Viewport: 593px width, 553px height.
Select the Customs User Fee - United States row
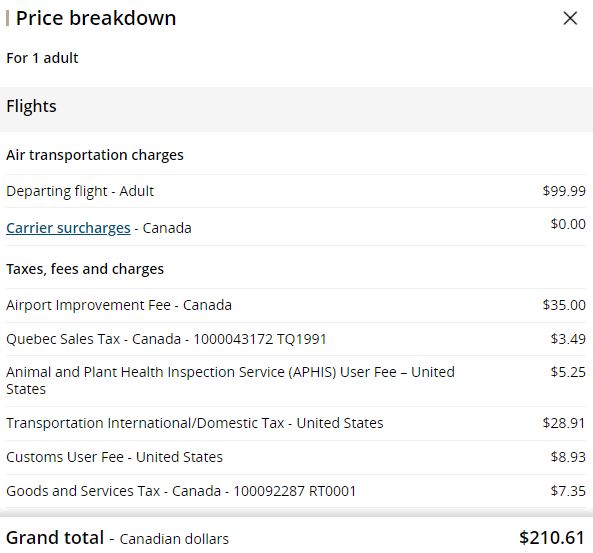point(296,457)
